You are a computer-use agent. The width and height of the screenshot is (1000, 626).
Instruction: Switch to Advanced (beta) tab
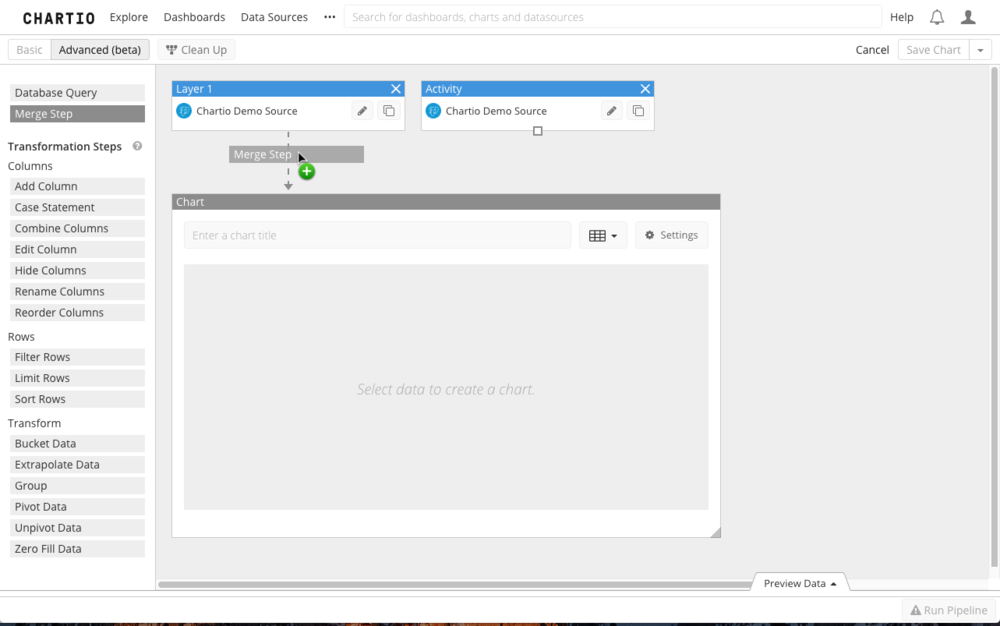(100, 50)
